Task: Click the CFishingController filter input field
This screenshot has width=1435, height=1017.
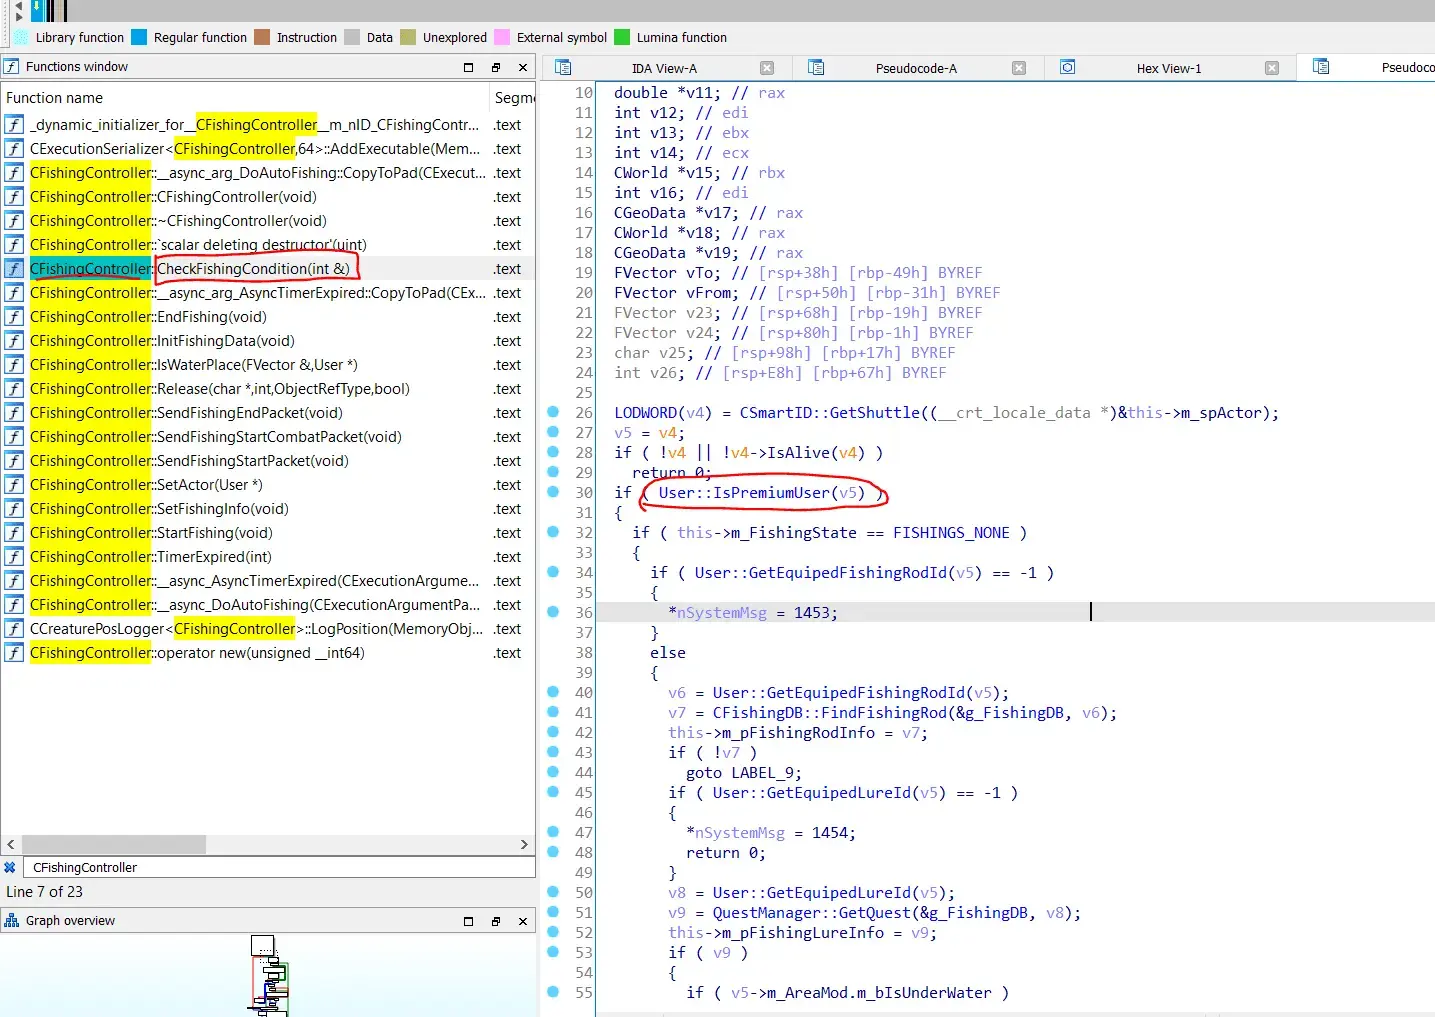Action: (277, 868)
